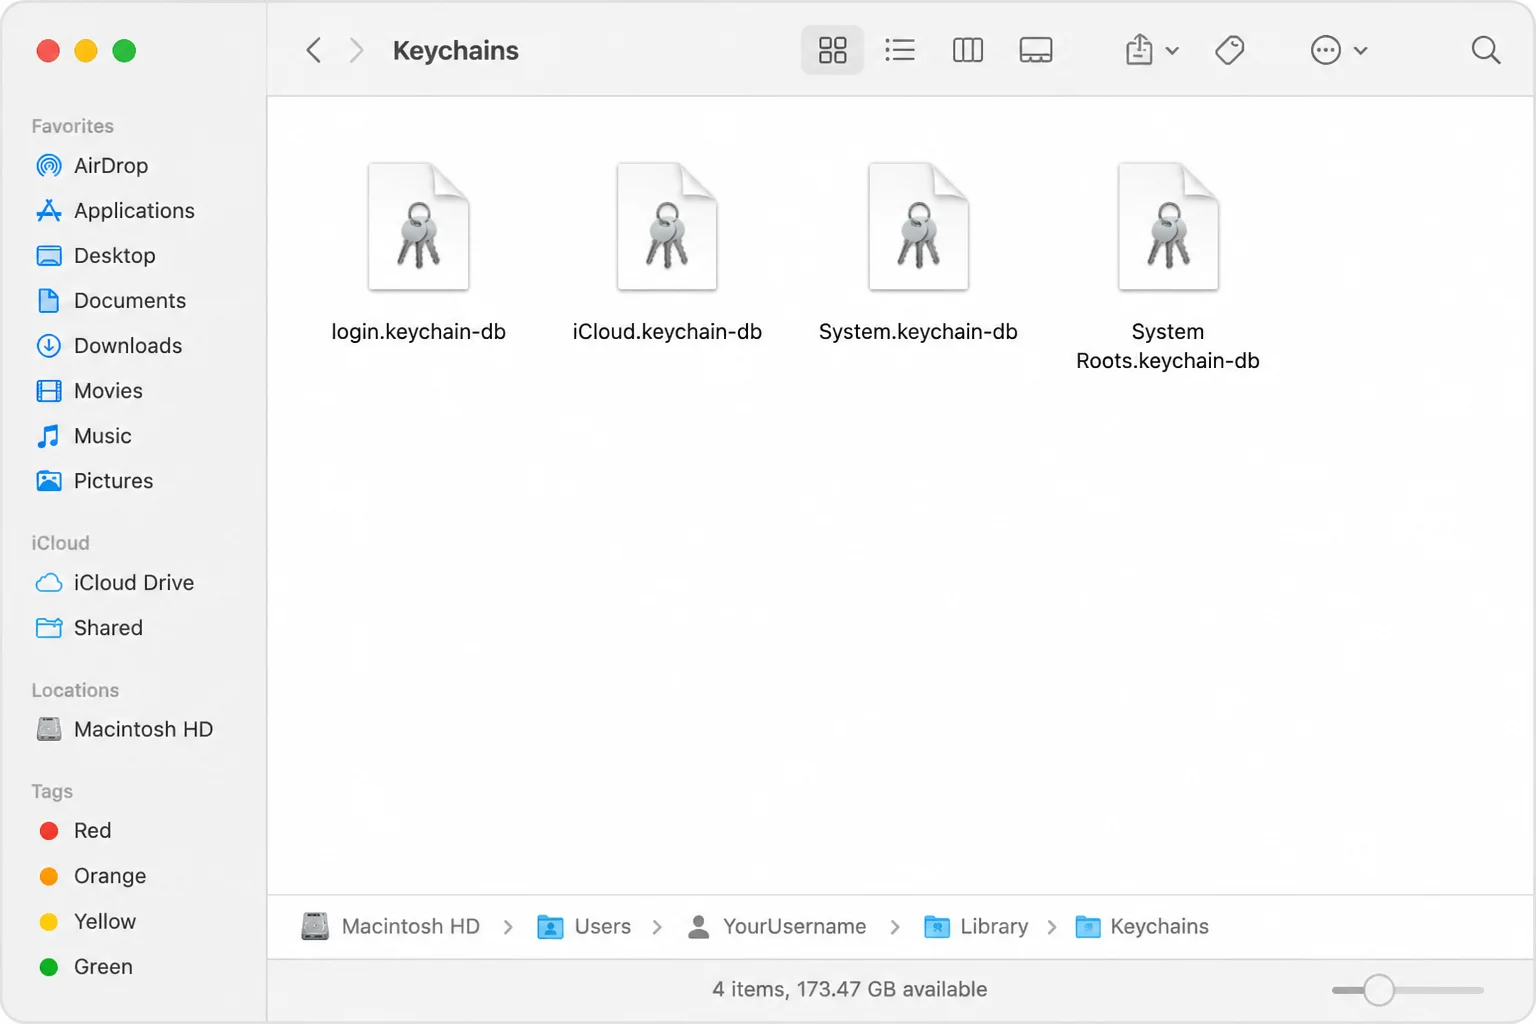Click the iCloud section header
Screen dimensions: 1536x1024
pyautogui.click(x=60, y=543)
